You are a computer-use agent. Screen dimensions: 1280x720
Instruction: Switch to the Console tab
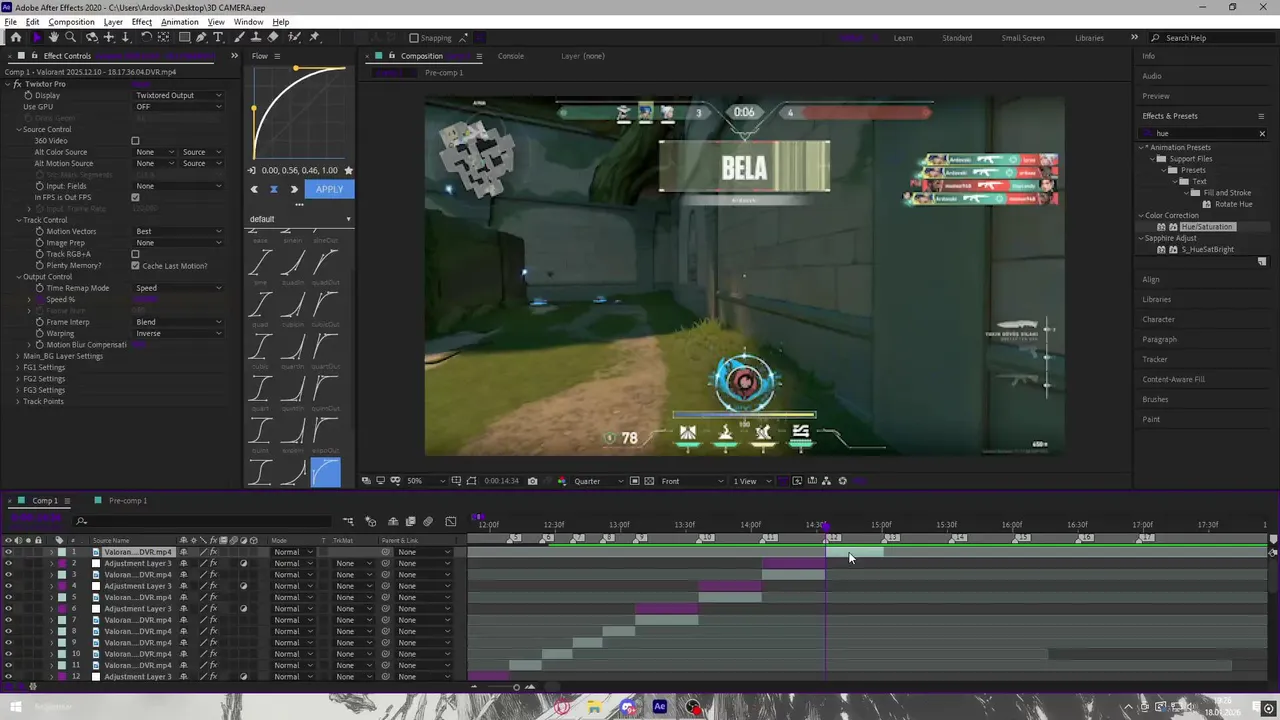(x=511, y=56)
